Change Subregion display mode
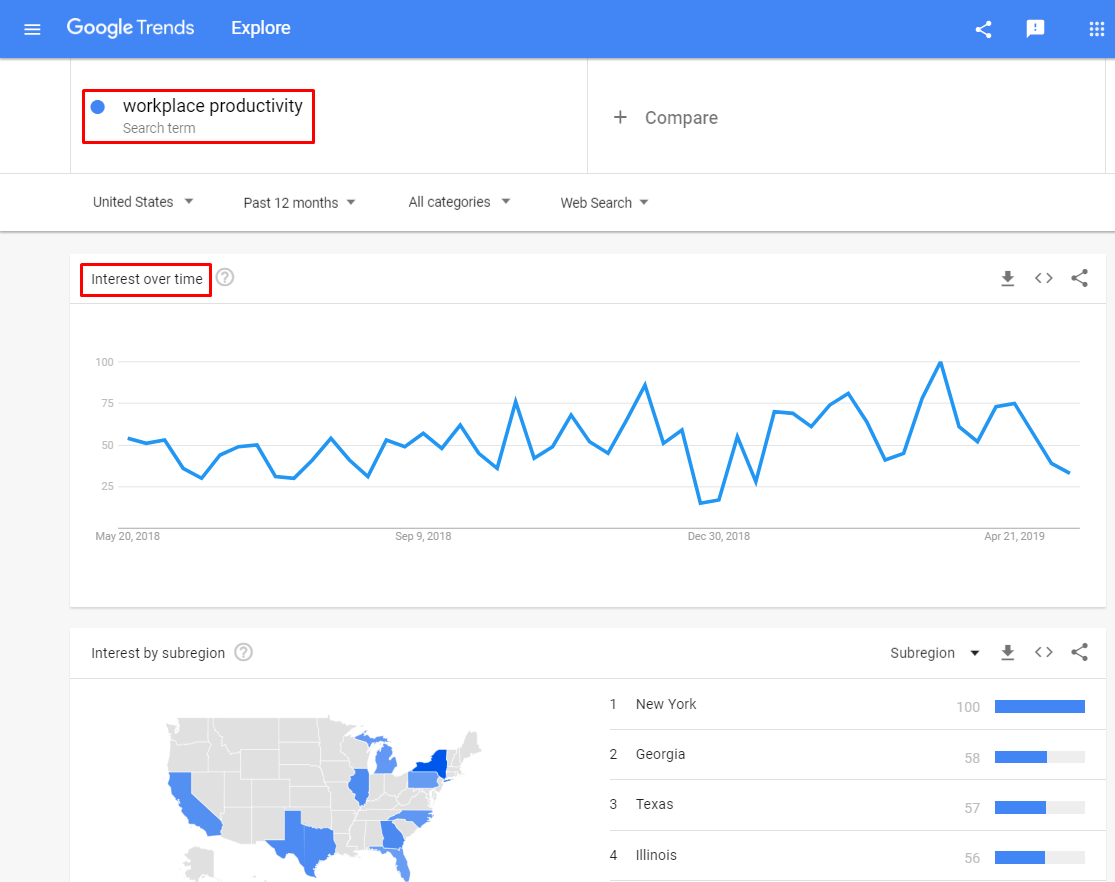The width and height of the screenshot is (1115, 882). (933, 652)
